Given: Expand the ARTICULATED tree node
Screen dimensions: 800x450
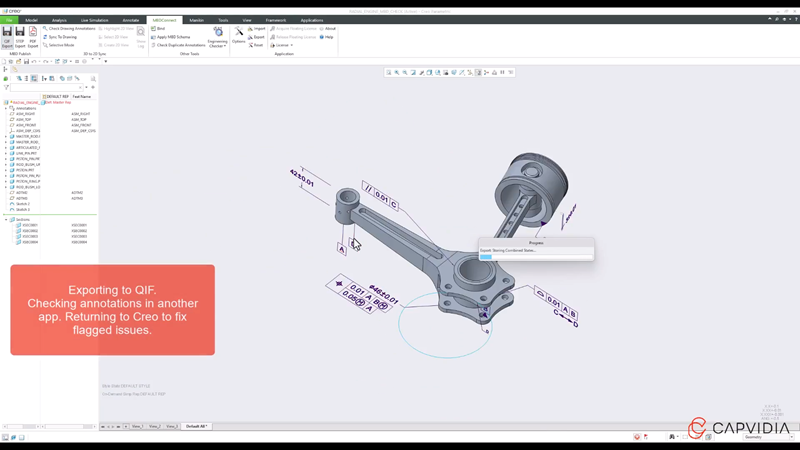Looking at the screenshot, I should pos(6,147).
